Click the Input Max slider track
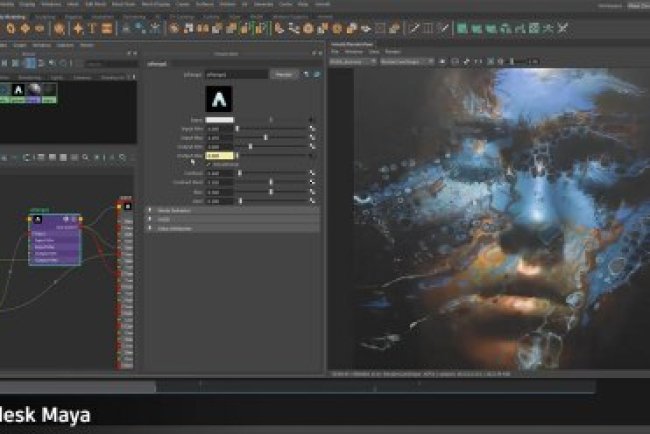650x434 pixels. coord(270,137)
